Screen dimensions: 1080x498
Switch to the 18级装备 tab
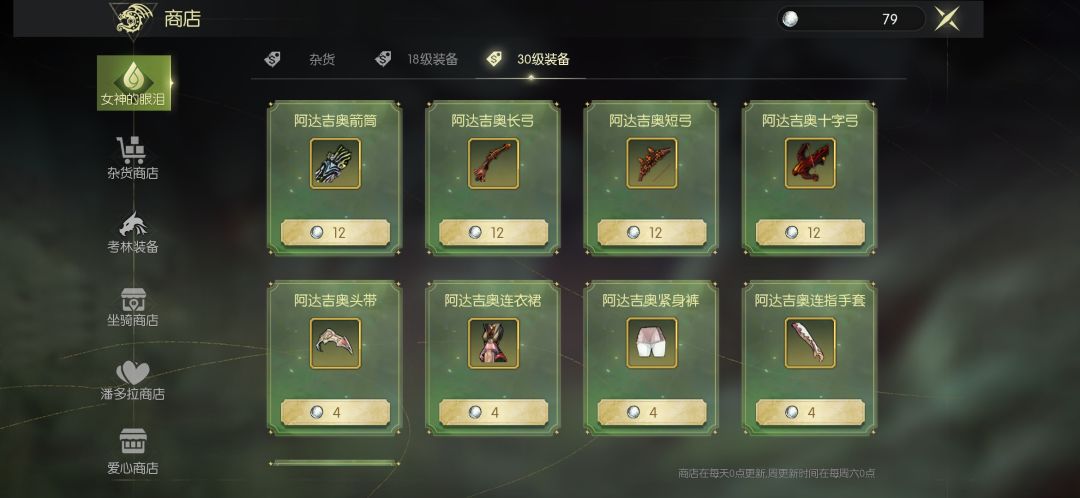(433, 59)
